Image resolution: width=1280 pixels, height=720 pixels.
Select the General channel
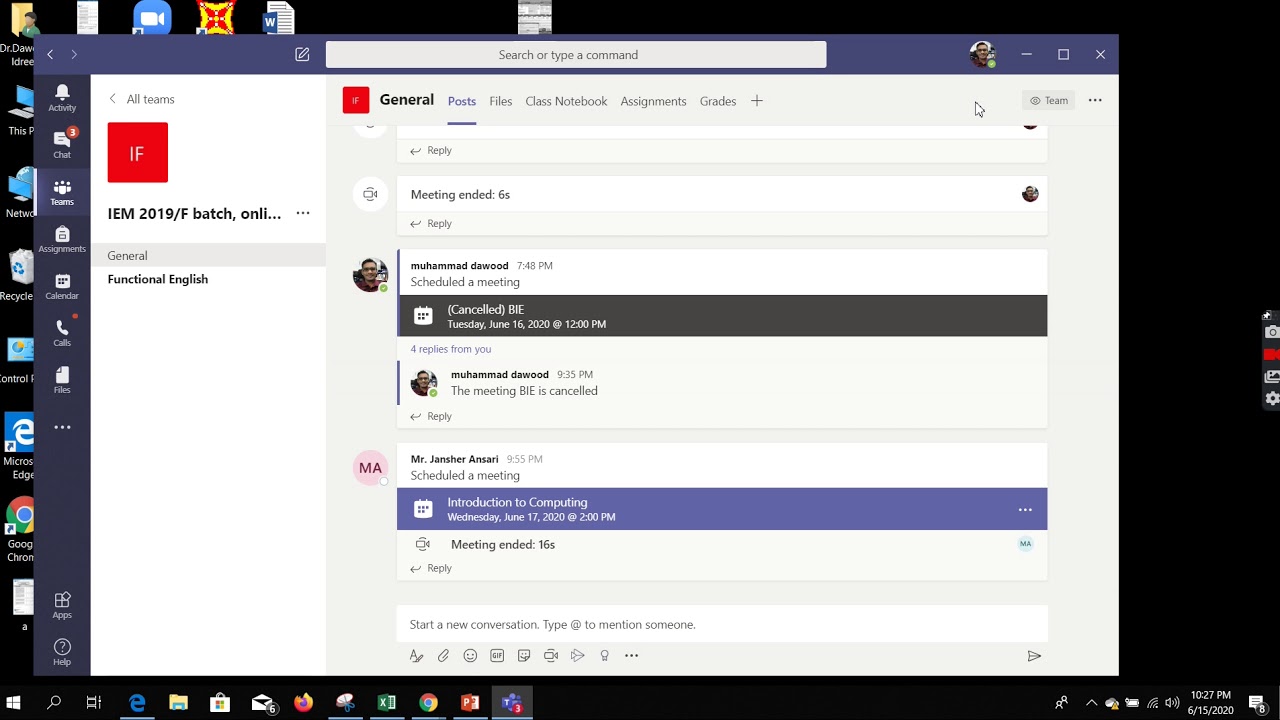click(x=208, y=255)
